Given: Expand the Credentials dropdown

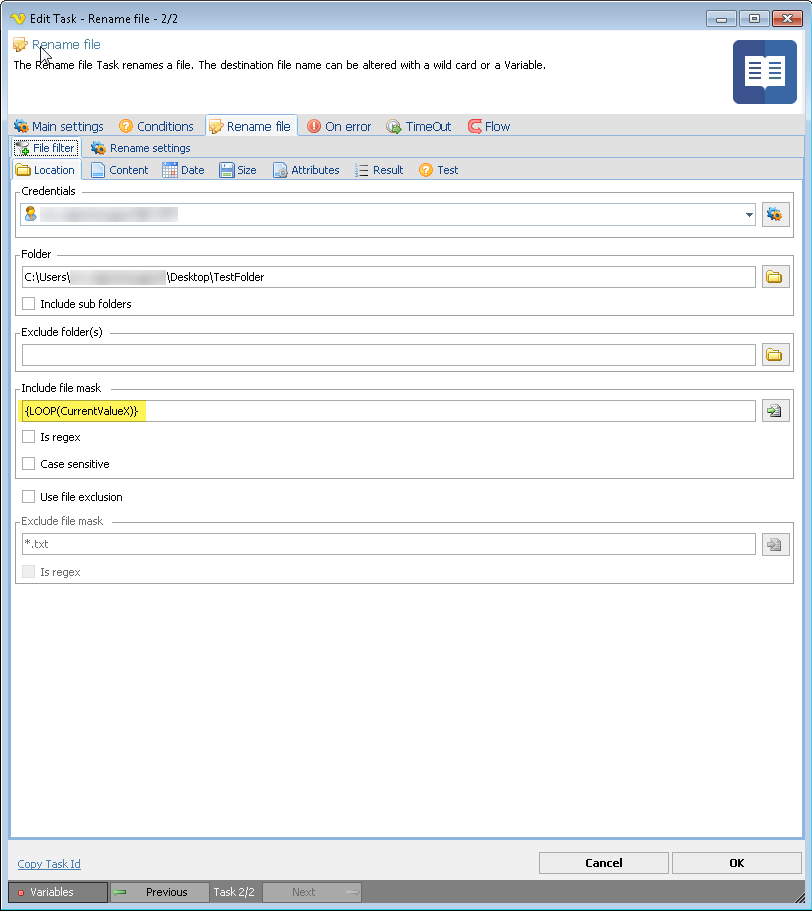Looking at the screenshot, I should coord(749,214).
